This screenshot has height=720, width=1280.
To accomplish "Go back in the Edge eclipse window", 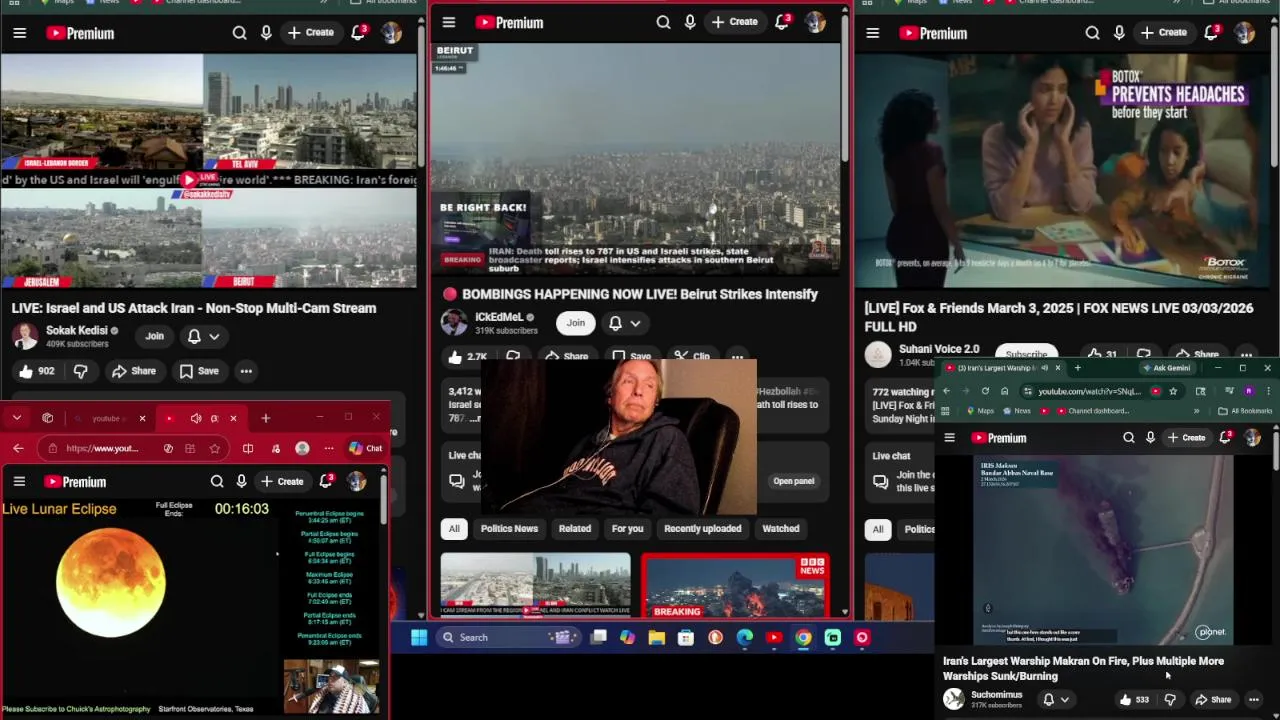I will point(18,449).
